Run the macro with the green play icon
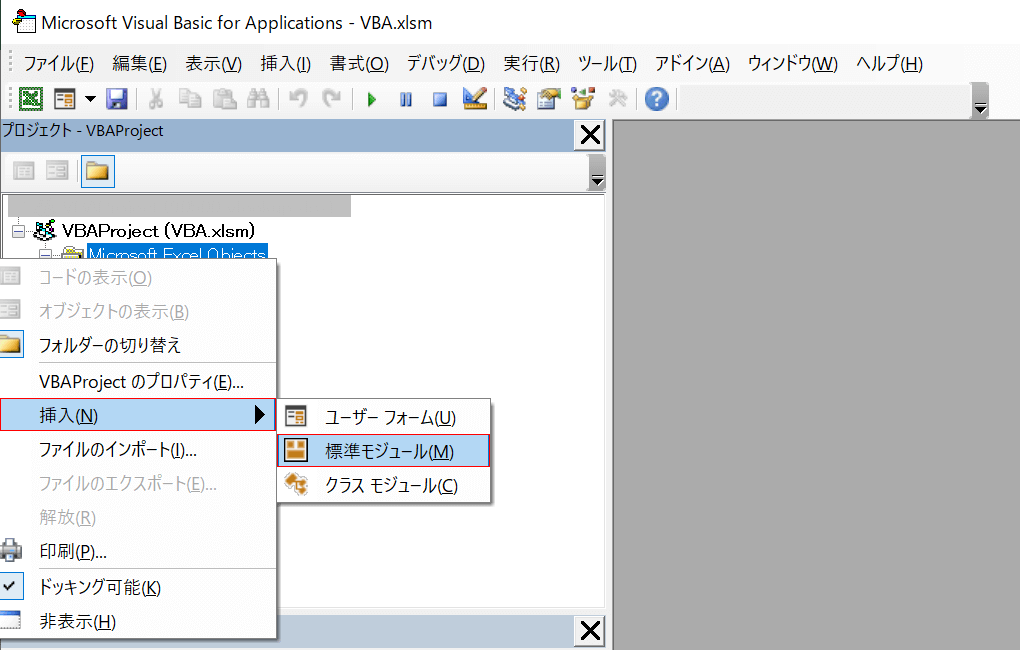The height and width of the screenshot is (650, 1020). pos(372,99)
